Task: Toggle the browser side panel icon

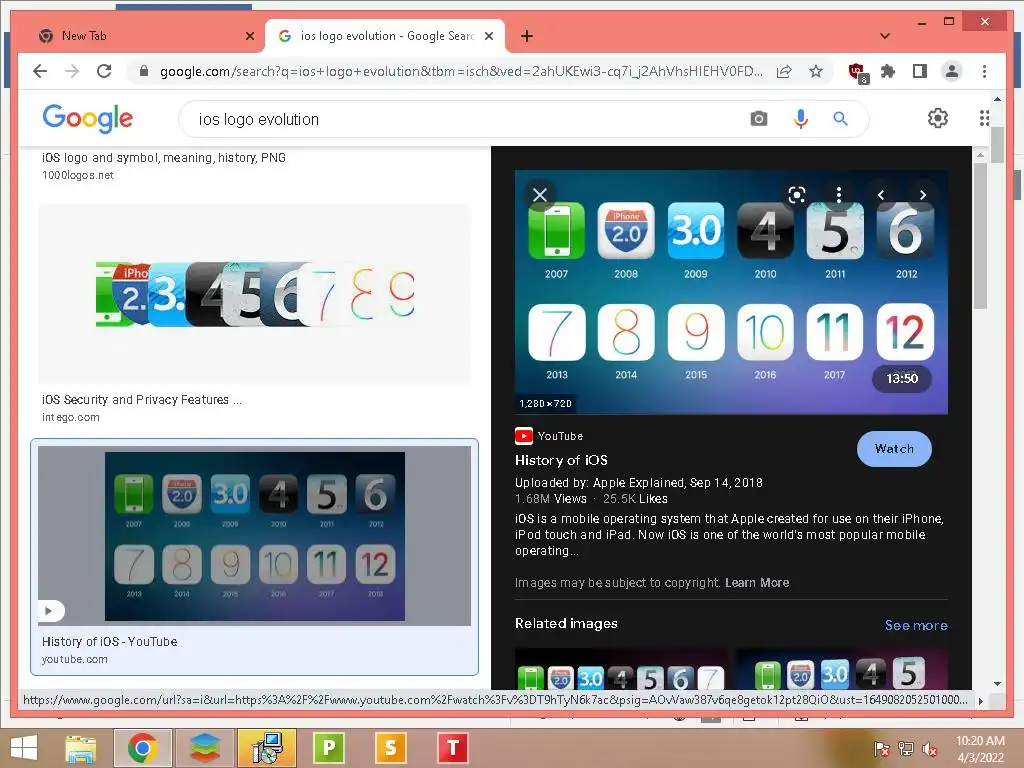Action: coord(920,71)
